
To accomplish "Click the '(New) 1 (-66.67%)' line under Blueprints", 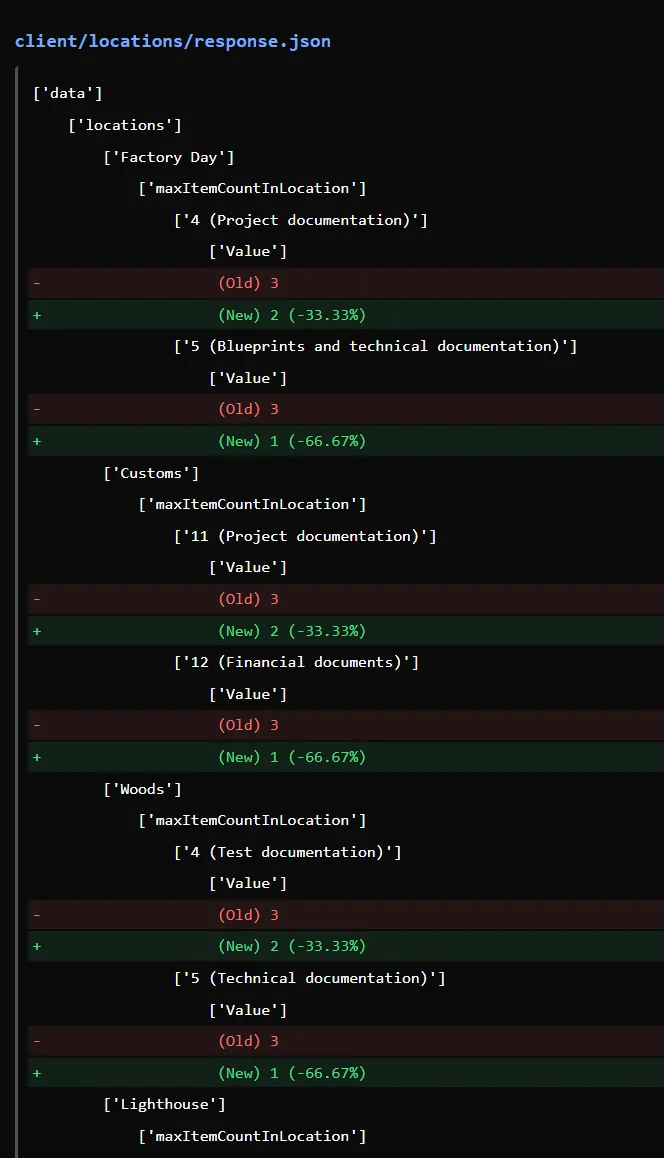I will (346, 441).
